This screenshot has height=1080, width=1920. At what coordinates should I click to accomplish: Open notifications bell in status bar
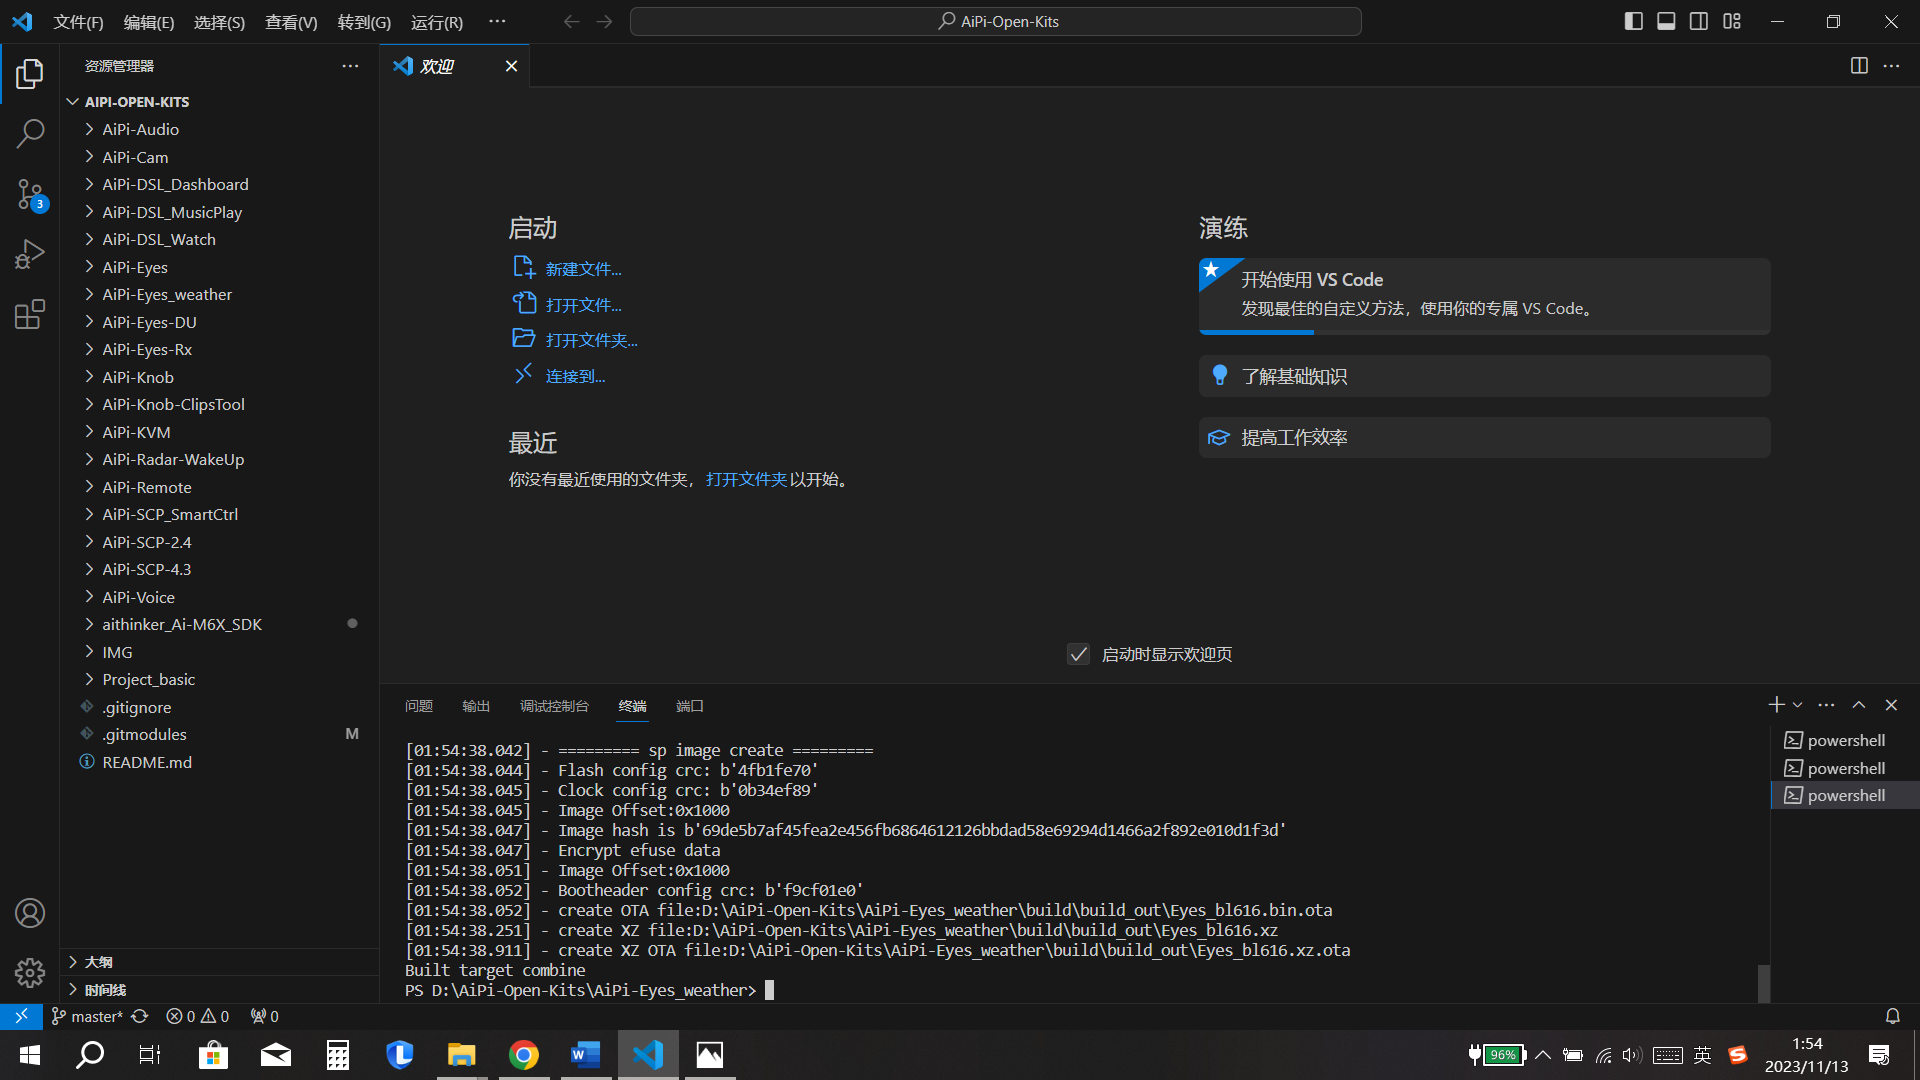1892,1016
